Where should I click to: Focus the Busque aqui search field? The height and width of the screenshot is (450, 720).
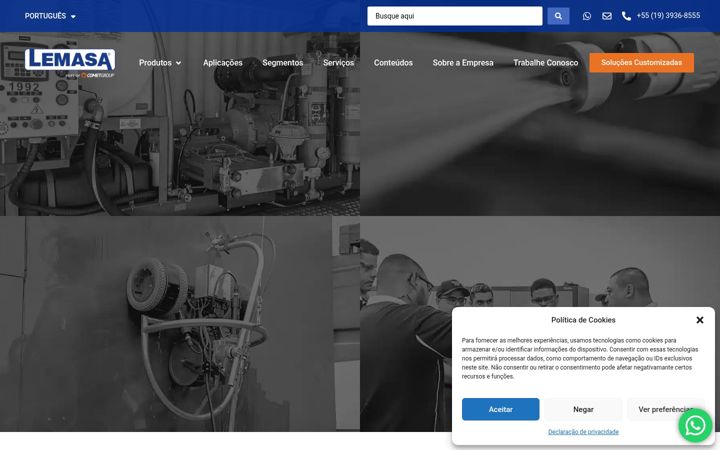455,16
